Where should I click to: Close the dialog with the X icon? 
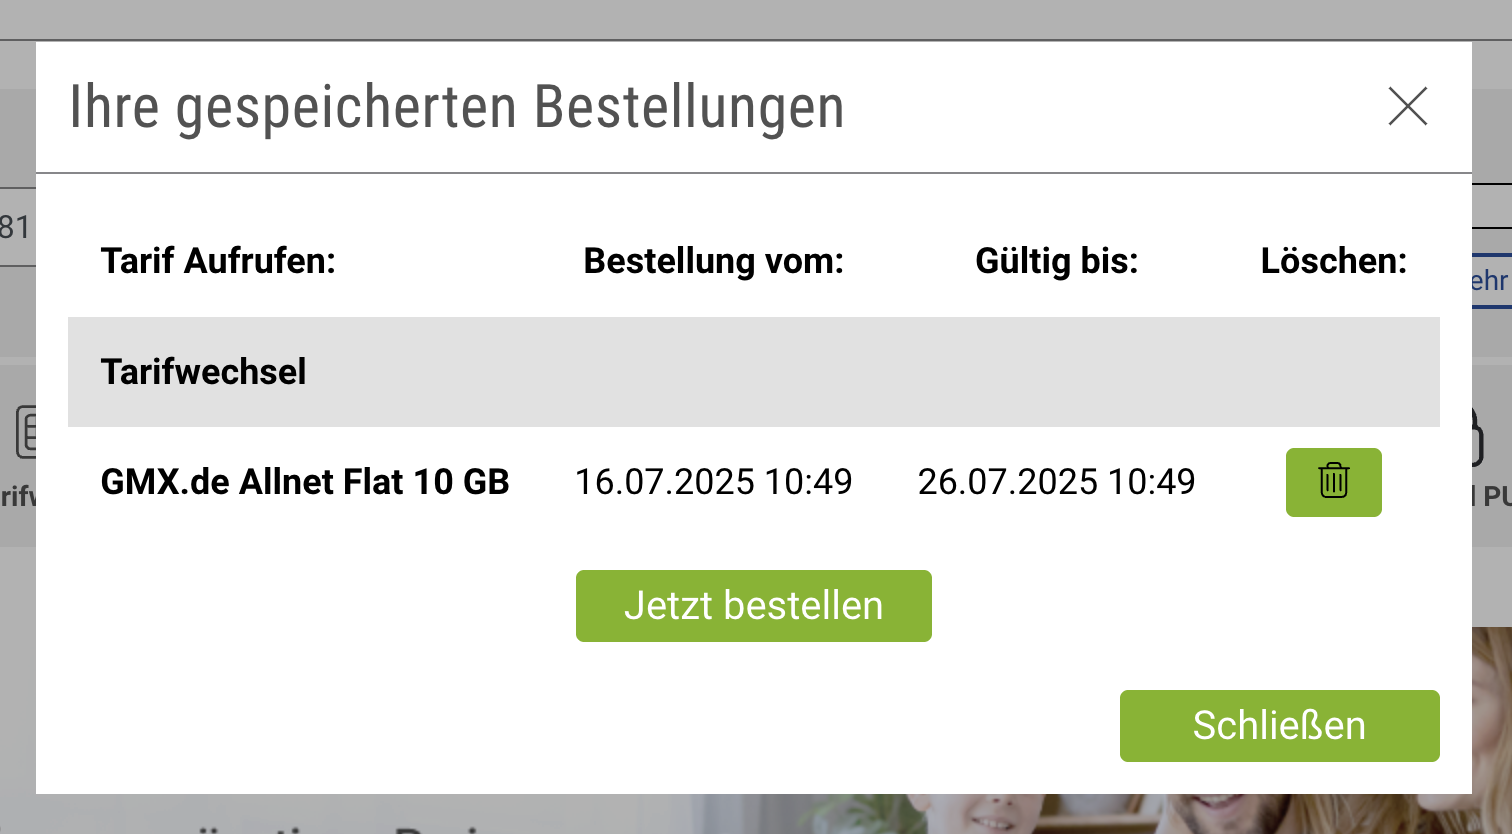click(1407, 106)
